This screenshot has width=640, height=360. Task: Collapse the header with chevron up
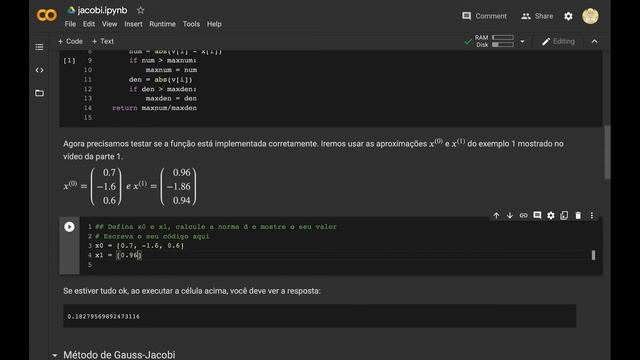click(x=594, y=41)
